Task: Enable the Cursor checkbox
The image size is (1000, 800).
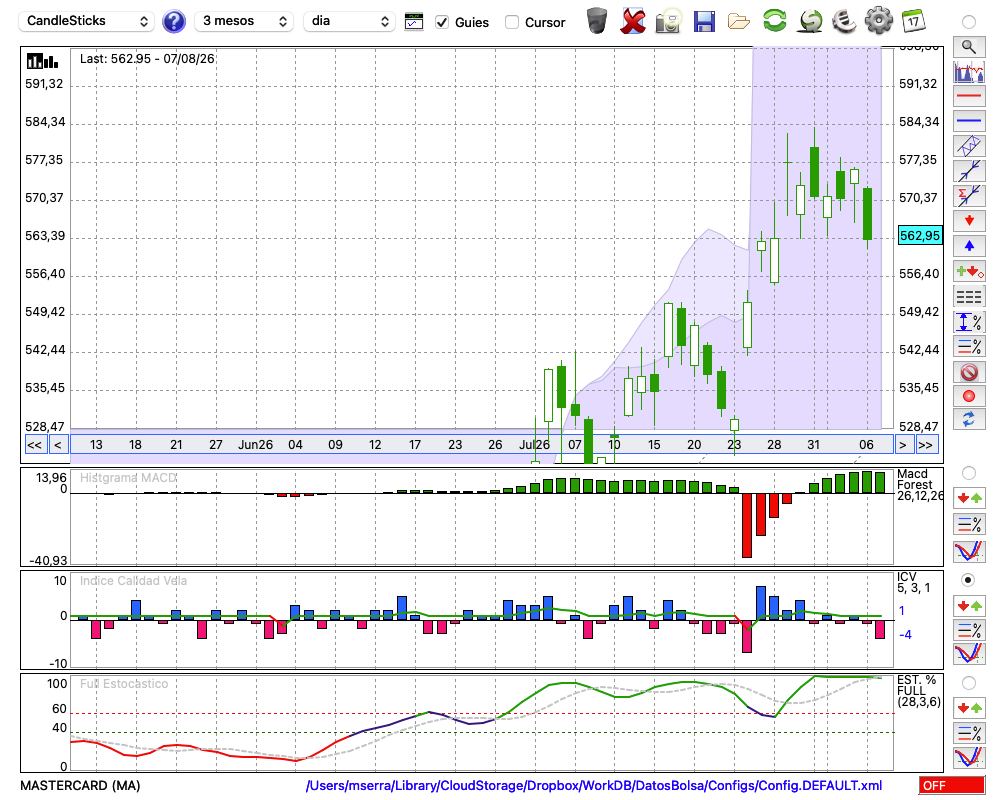Action: (511, 22)
